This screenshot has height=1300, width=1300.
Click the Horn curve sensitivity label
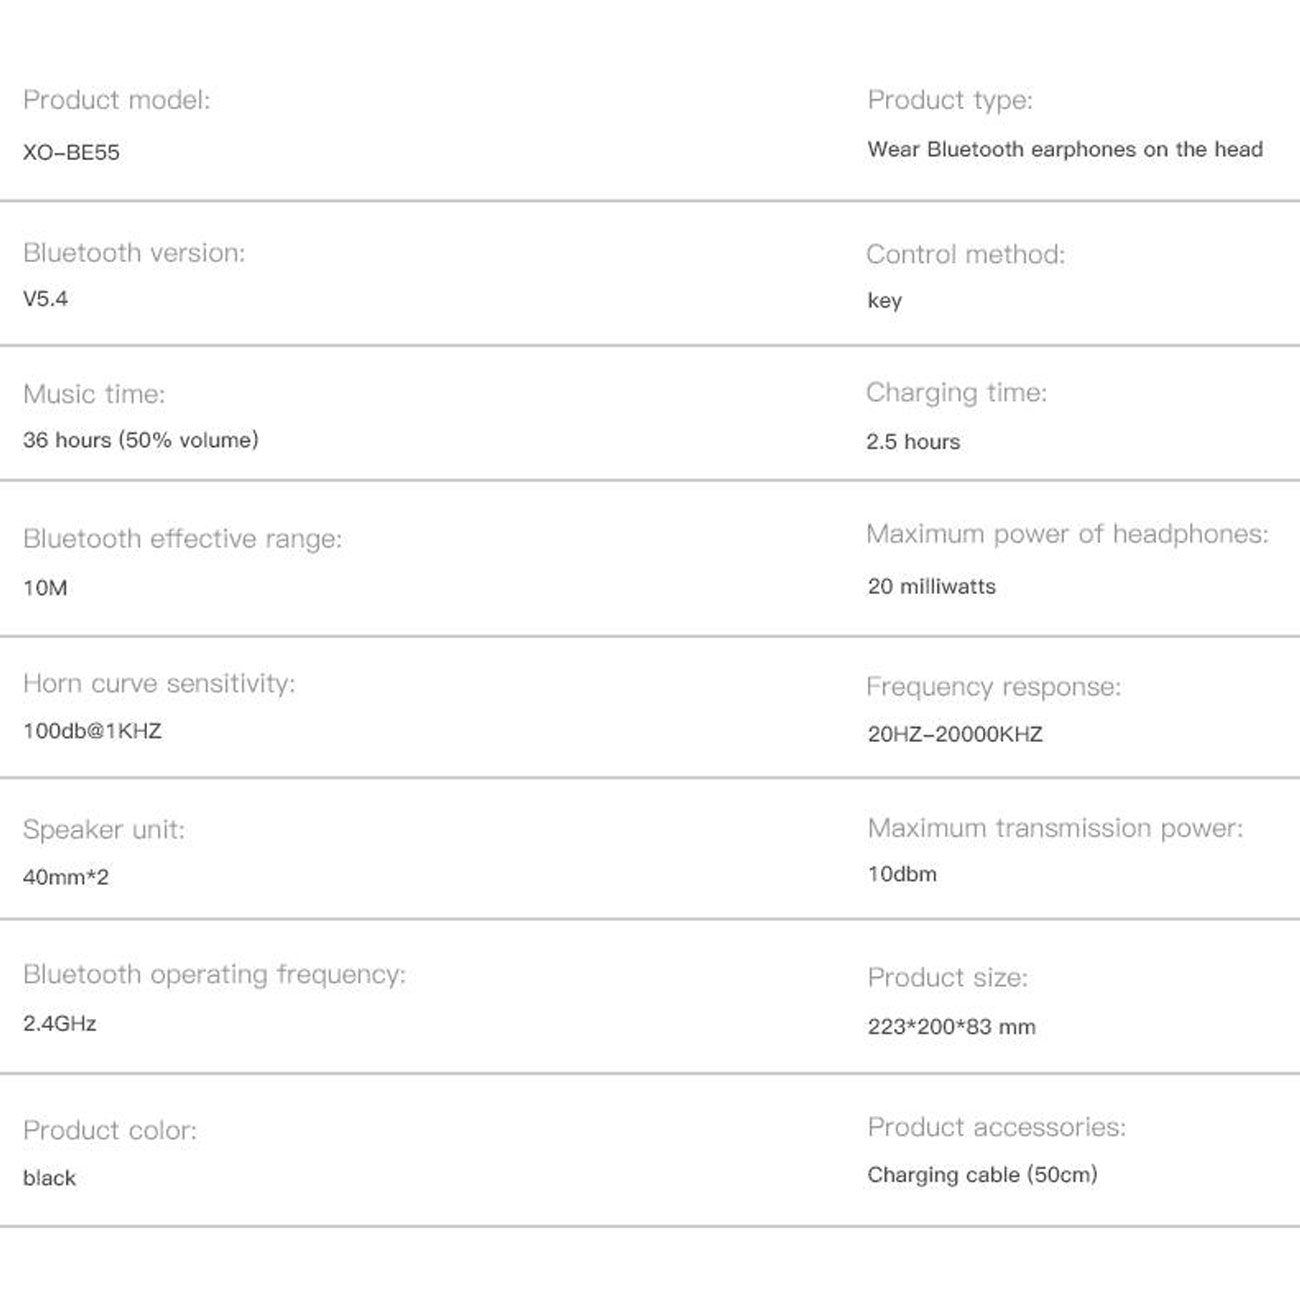(x=159, y=683)
